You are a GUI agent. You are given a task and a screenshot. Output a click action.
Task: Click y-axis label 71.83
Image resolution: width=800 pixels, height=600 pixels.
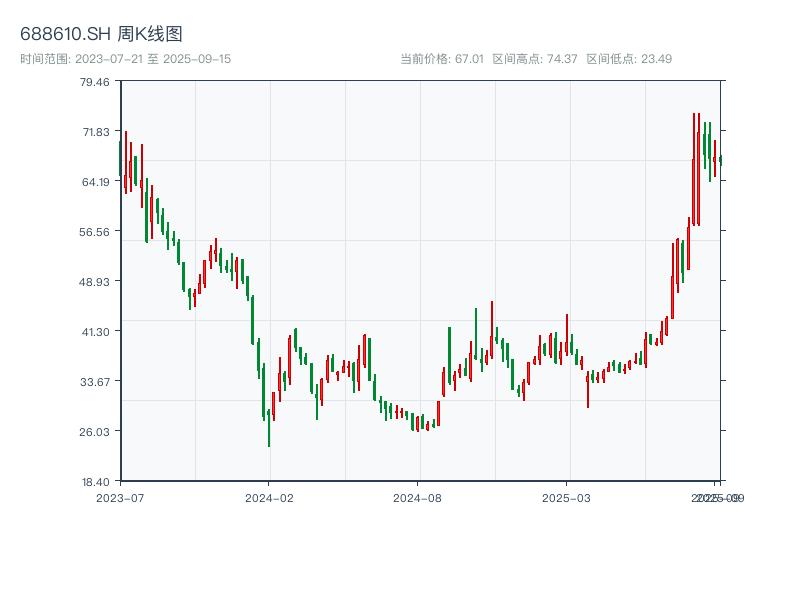[x=96, y=132]
